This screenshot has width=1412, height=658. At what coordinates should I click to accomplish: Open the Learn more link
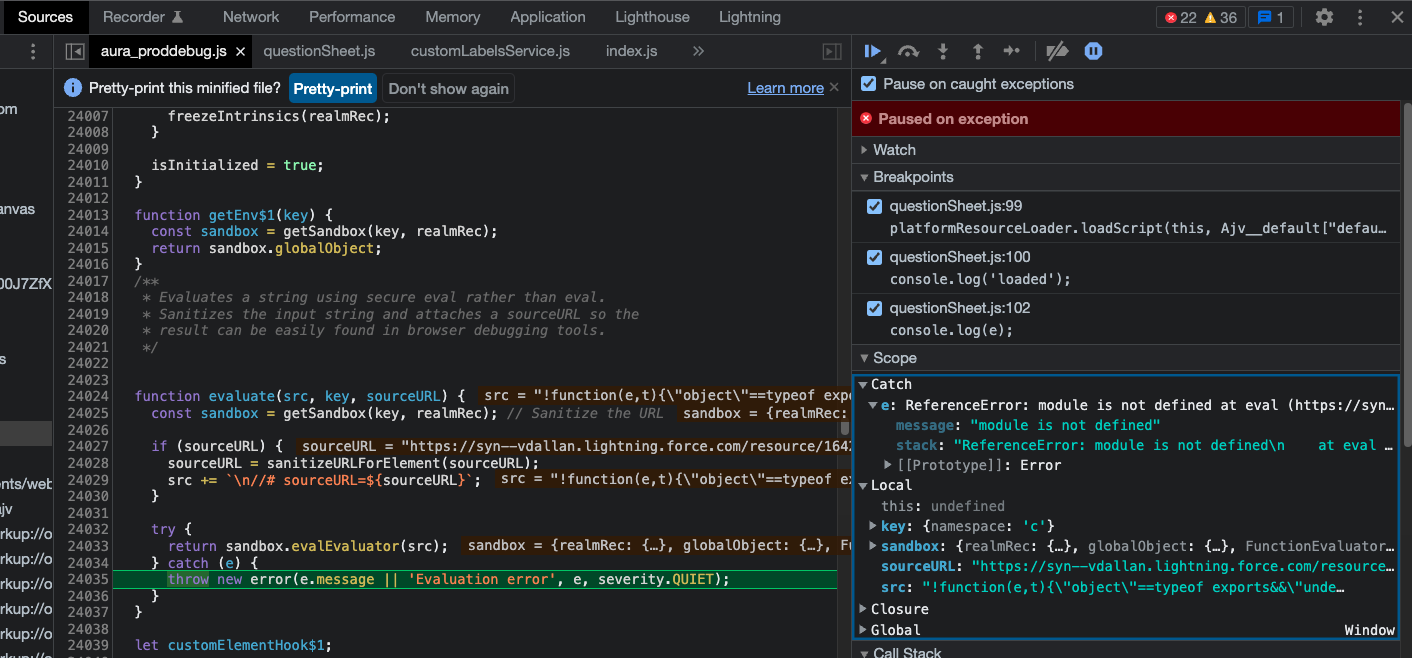pyautogui.click(x=785, y=88)
